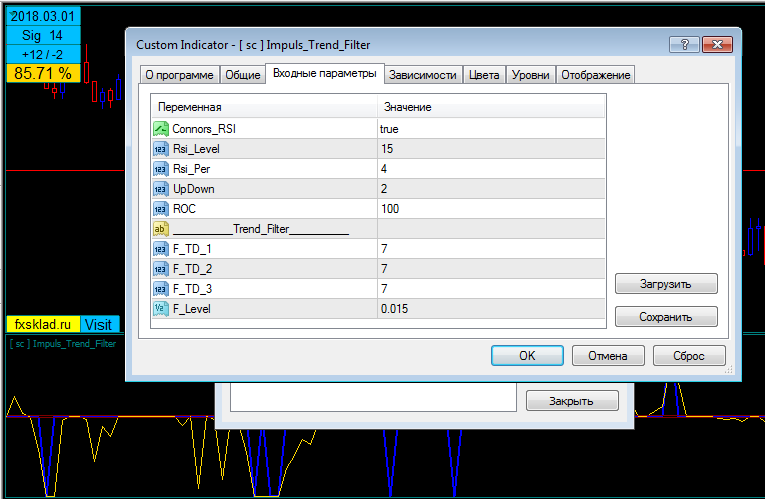765x499 pixels.
Task: Select the ROC value 100
Action: (491, 209)
